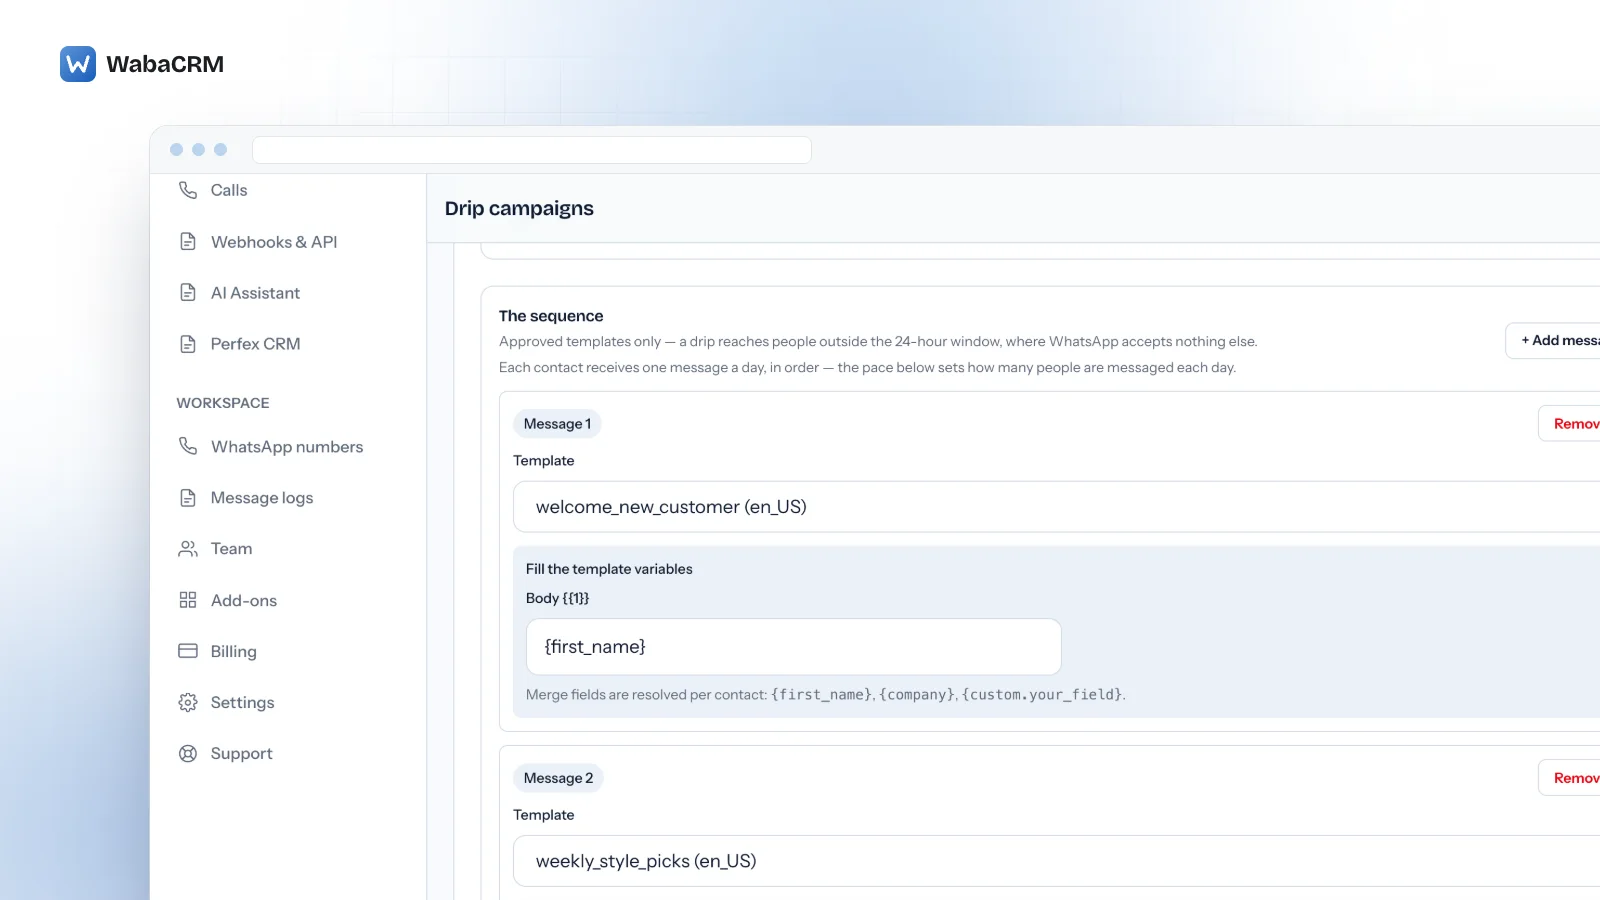Click the Drip campaigns heading
Screen dimensions: 1600x900
(519, 209)
